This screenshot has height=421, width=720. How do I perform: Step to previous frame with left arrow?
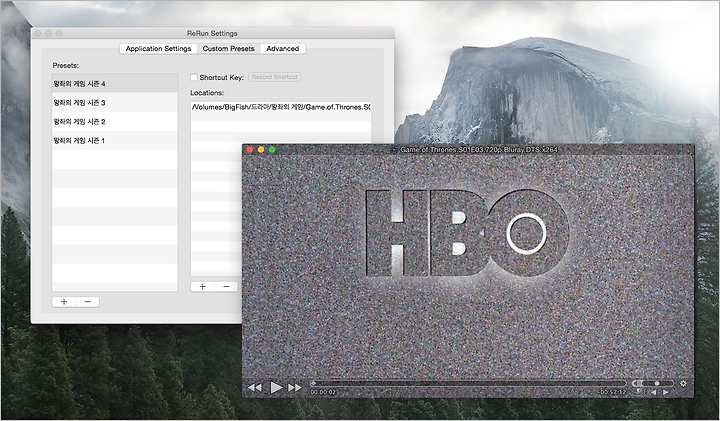[x=653, y=393]
